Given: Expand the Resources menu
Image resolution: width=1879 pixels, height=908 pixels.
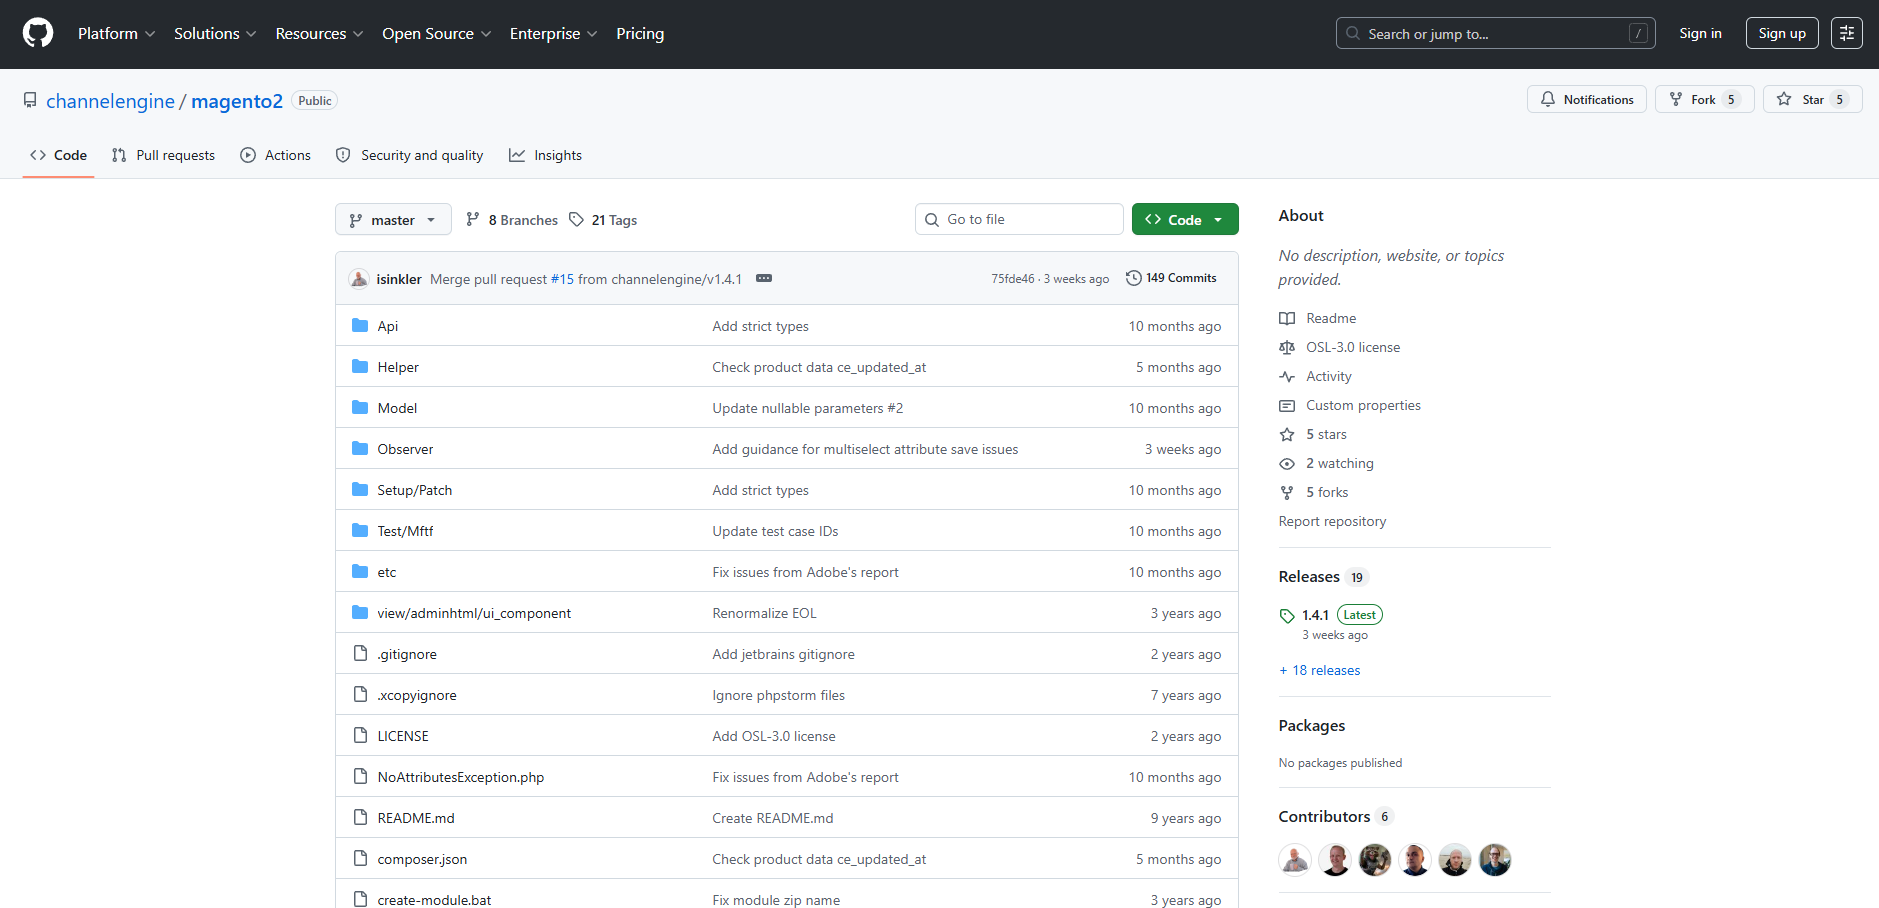Looking at the screenshot, I should click(319, 33).
